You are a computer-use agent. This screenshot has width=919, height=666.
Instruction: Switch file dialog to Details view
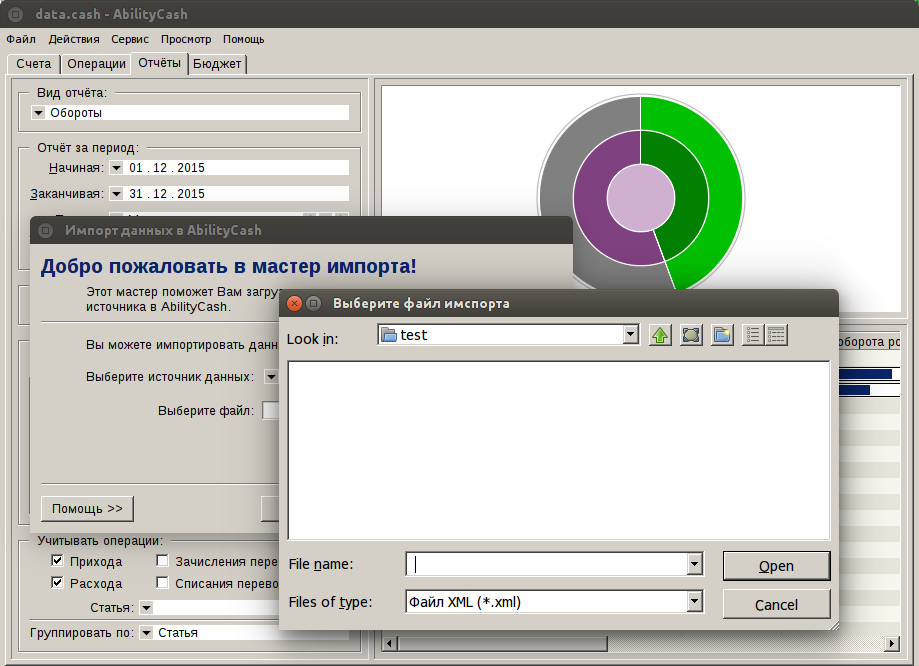[776, 335]
